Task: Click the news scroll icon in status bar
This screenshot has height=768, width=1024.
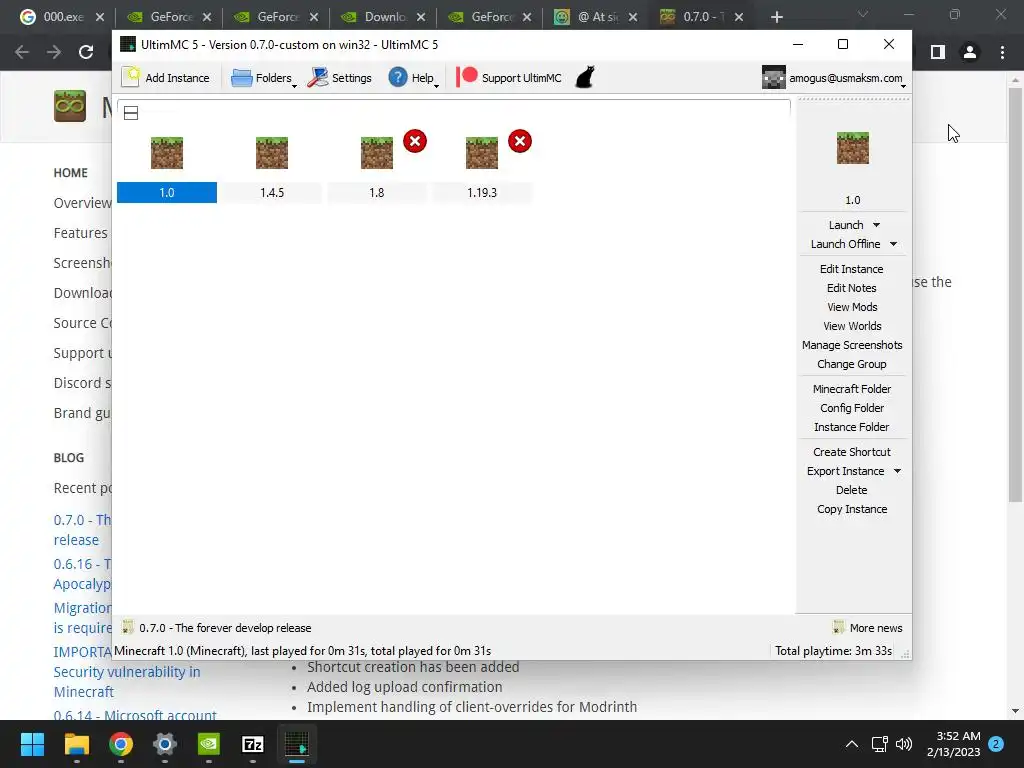Action: click(x=128, y=628)
